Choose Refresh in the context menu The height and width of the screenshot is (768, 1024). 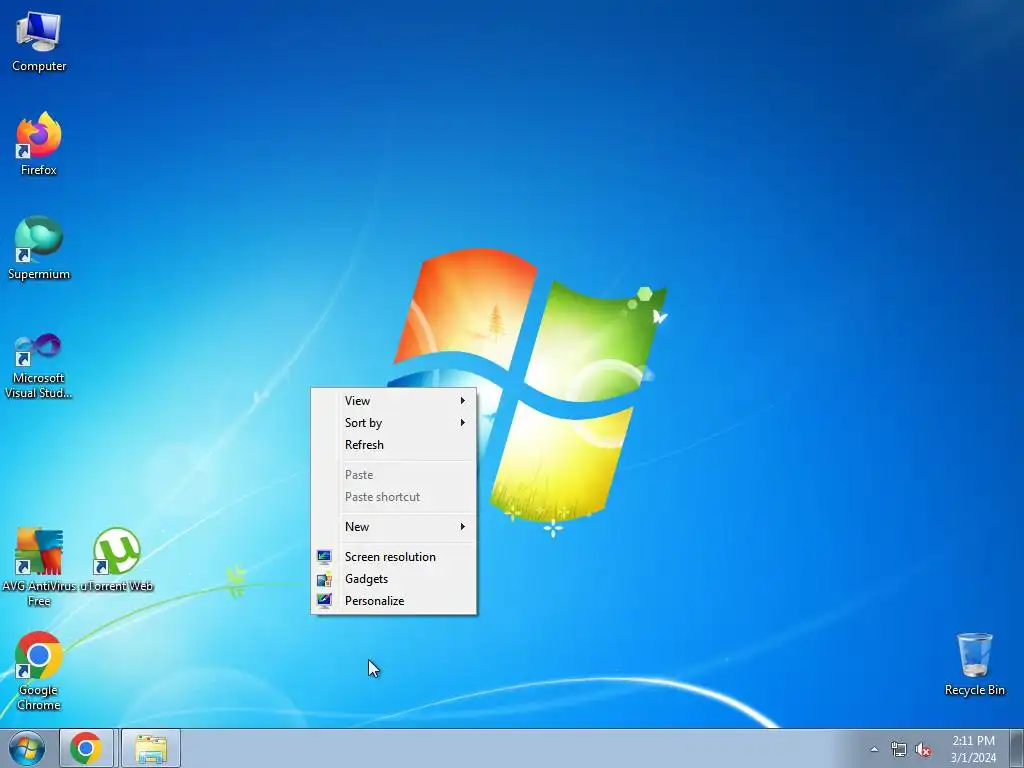[394, 445]
